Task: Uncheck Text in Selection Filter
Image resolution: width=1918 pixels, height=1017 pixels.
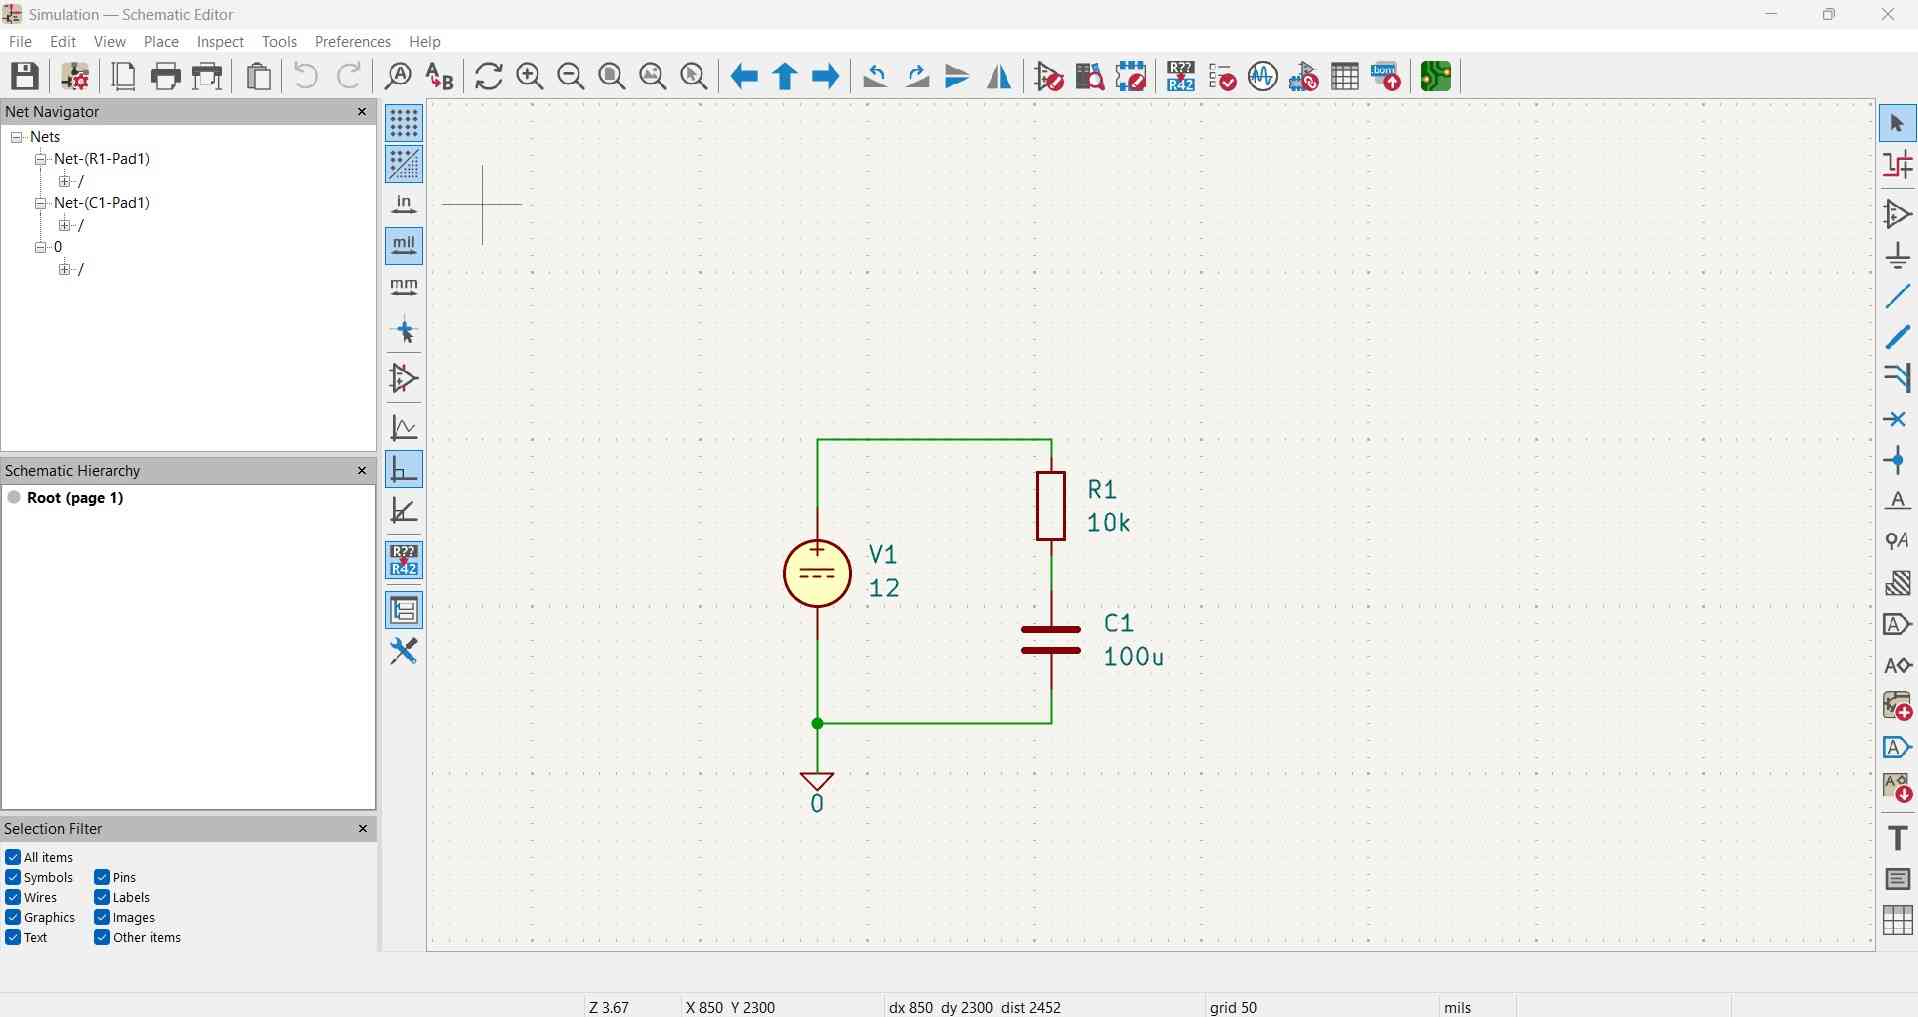Action: [x=14, y=938]
